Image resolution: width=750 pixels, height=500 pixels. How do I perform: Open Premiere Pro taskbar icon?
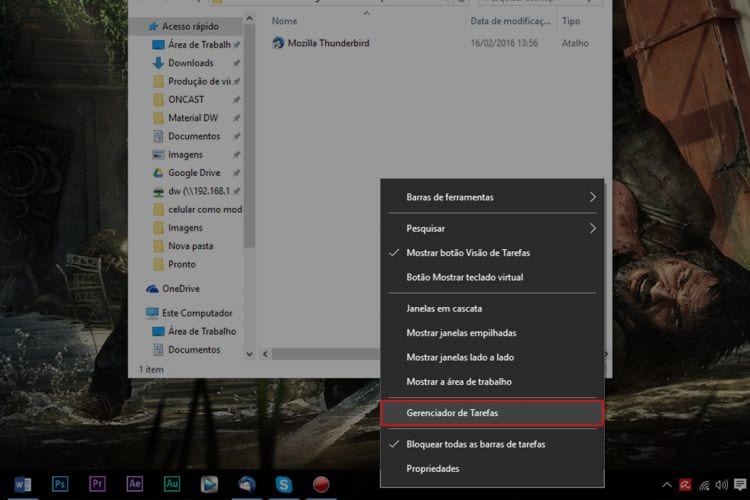(x=97, y=484)
